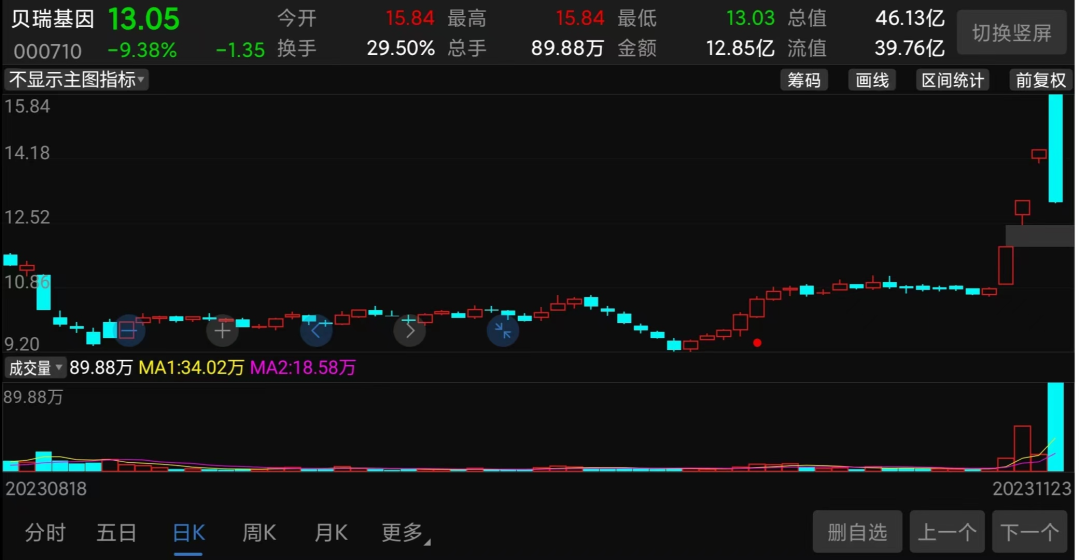Switch to the 分时 intraday tab
This screenshot has width=1080, height=560.
pos(45,532)
